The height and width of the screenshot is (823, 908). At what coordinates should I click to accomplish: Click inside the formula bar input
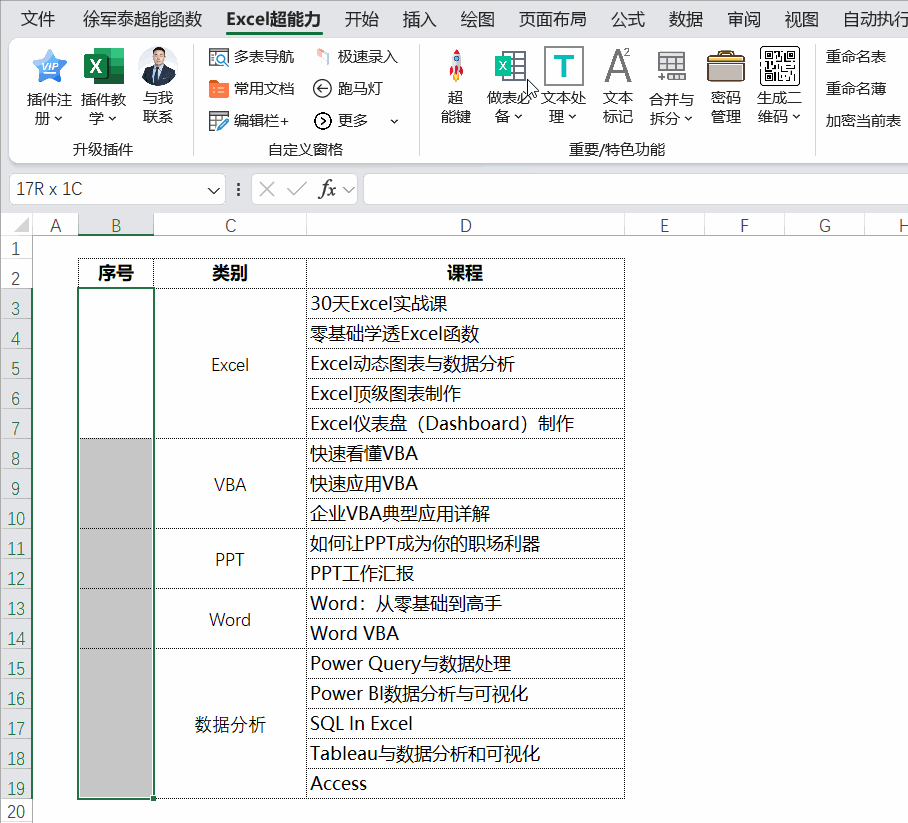click(x=635, y=189)
